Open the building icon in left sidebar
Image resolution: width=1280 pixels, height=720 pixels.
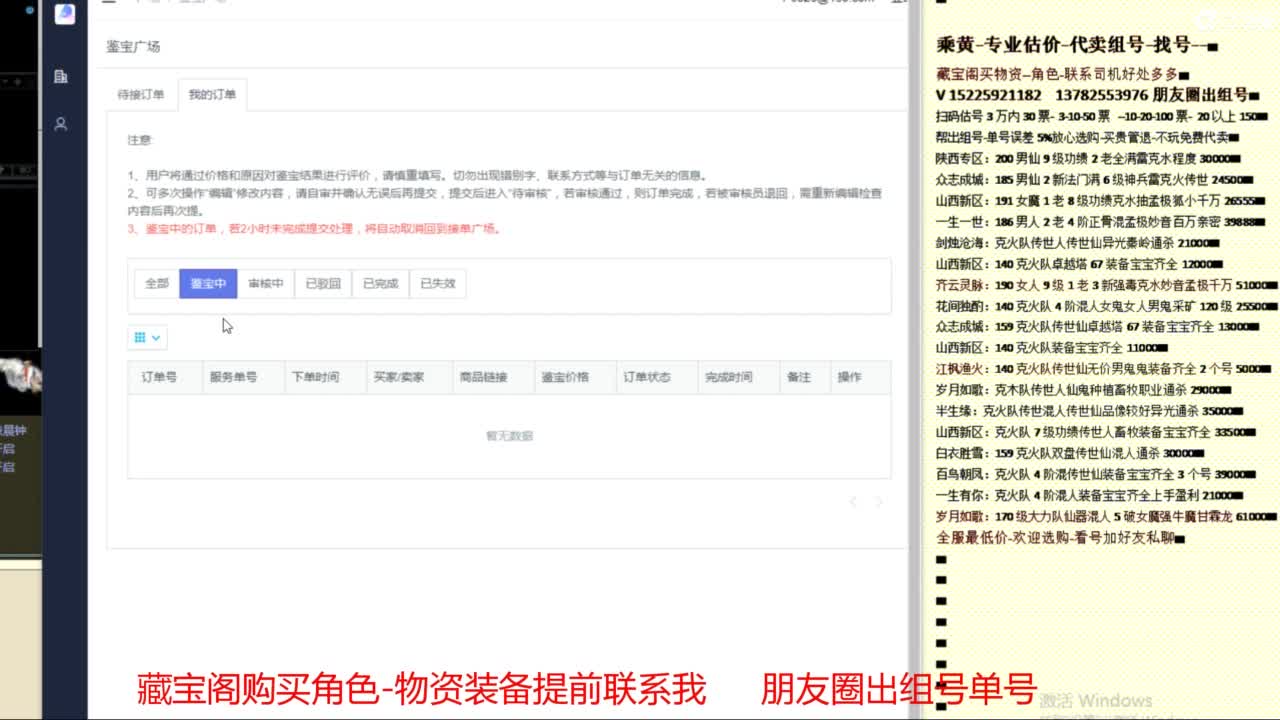pos(61,76)
